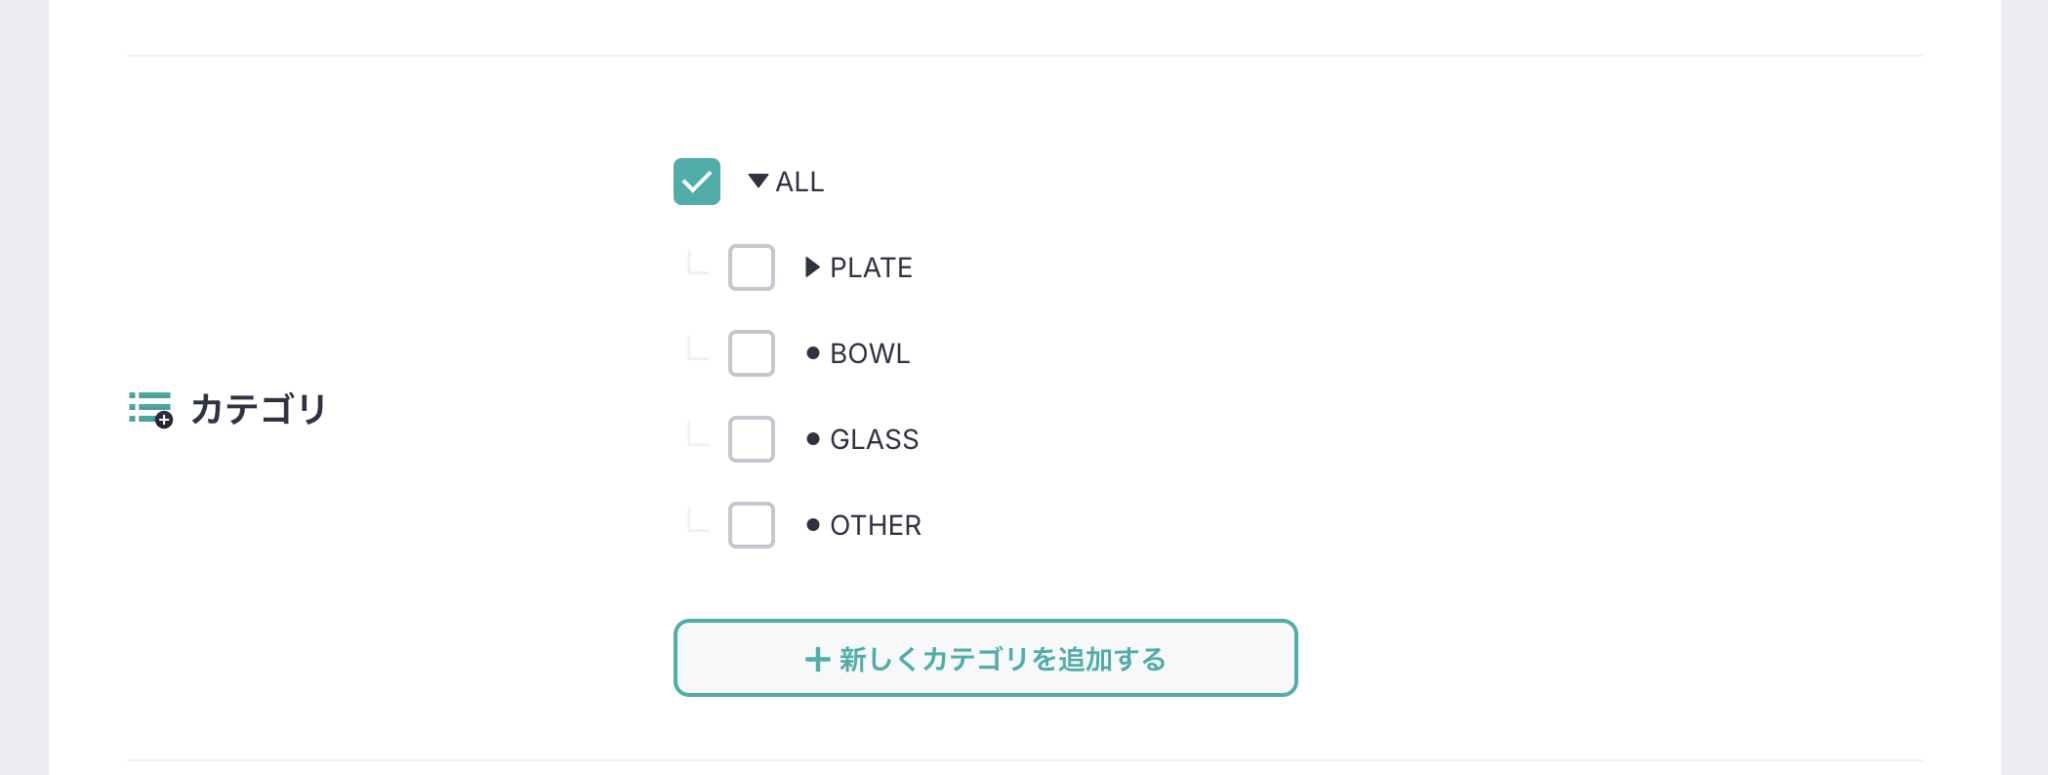Click the カテゴリ section label
The image size is (2048, 775).
[259, 409]
